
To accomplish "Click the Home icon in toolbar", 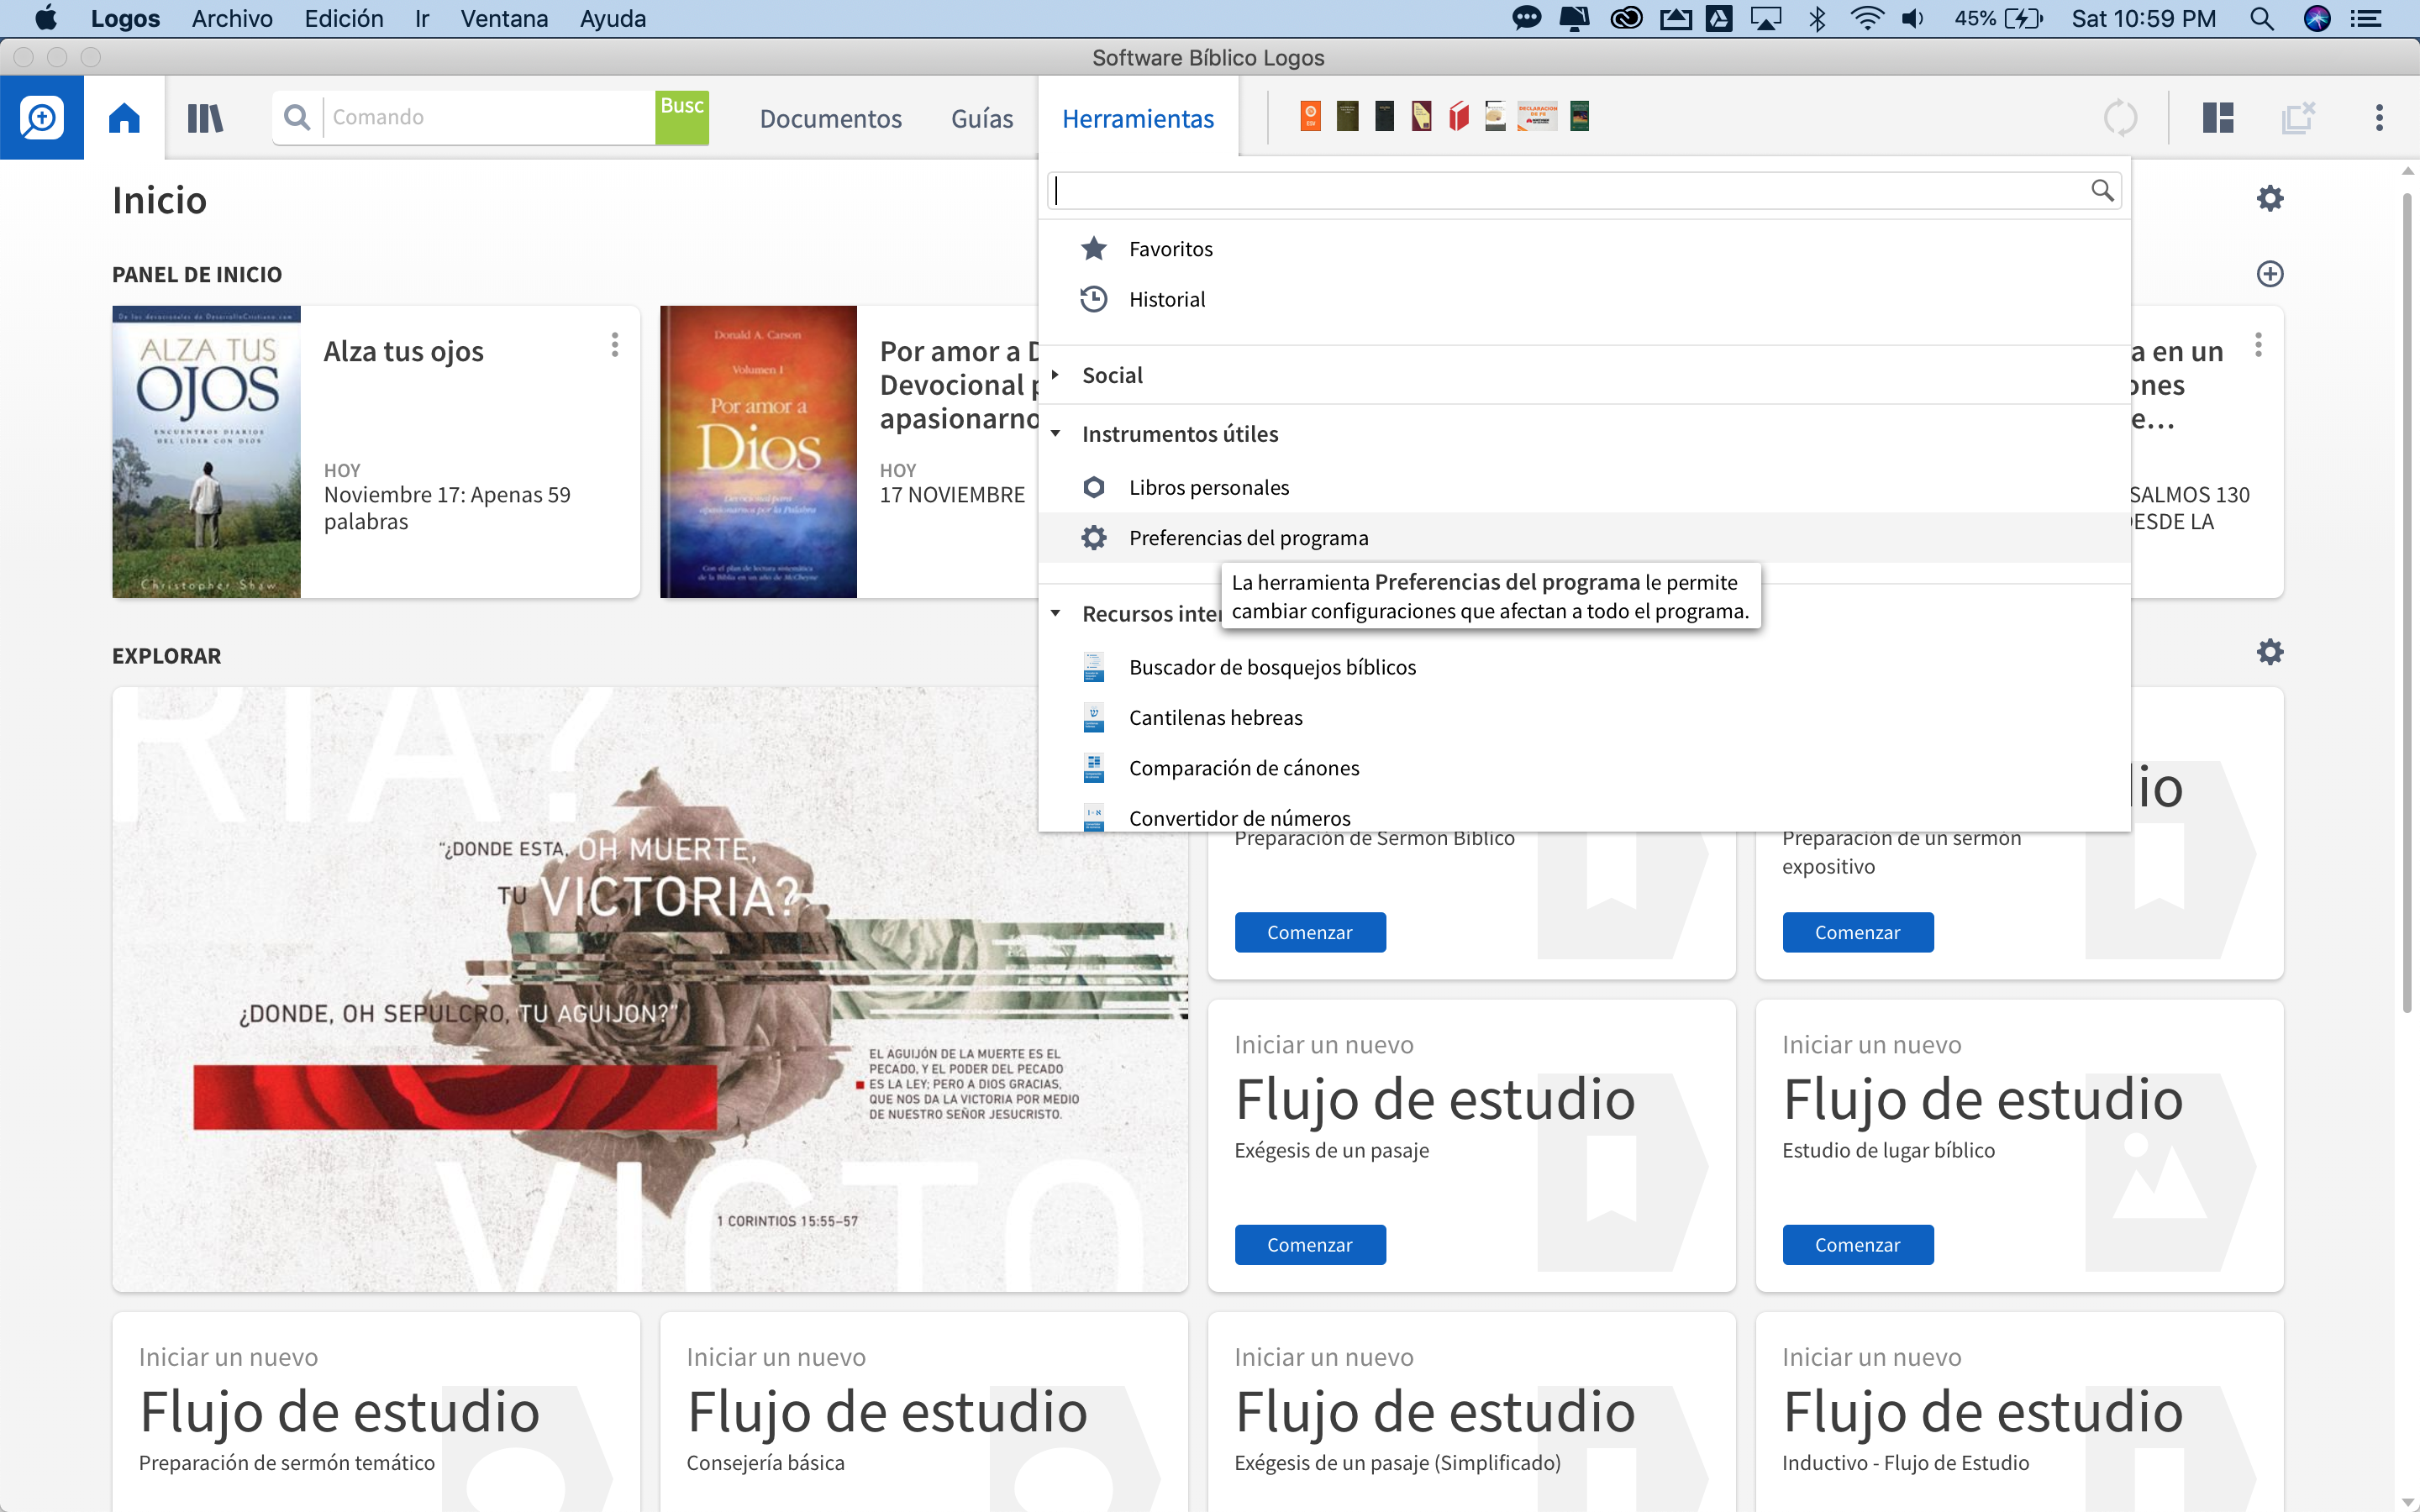I will pyautogui.click(x=124, y=118).
